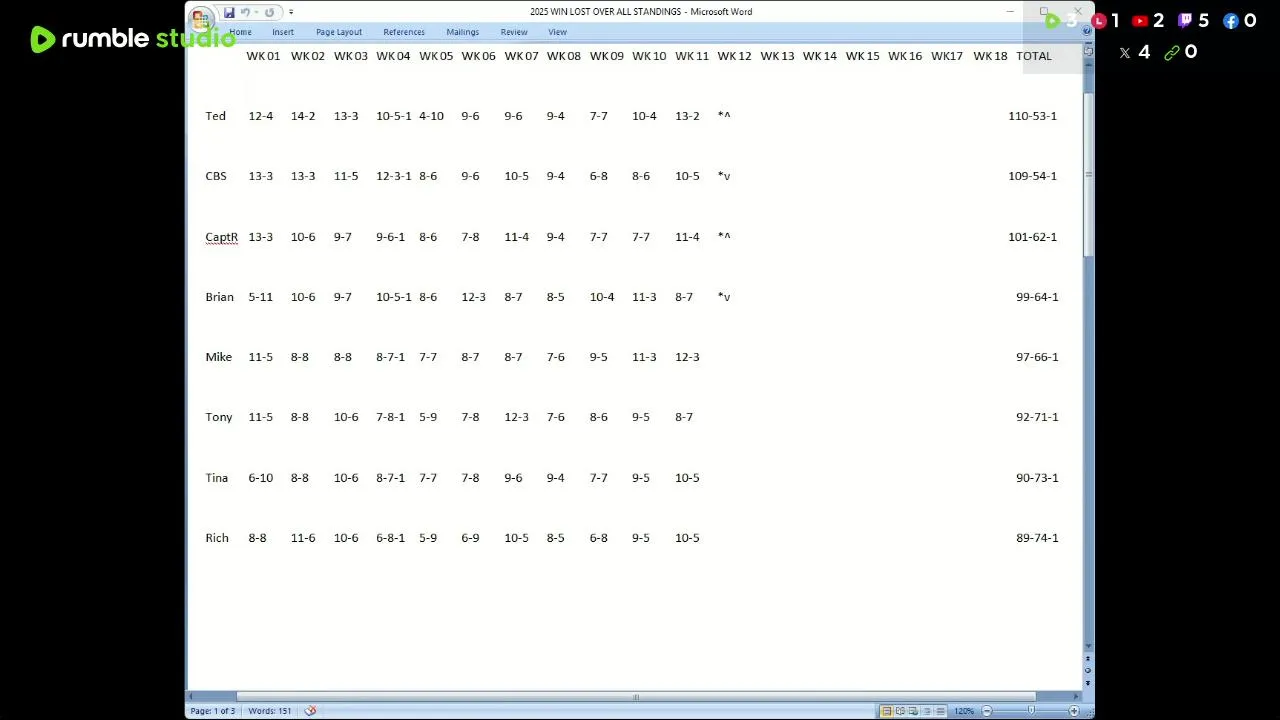Click the horizontal scrollbar thumb
The width and height of the screenshot is (1280, 720).
636,696
